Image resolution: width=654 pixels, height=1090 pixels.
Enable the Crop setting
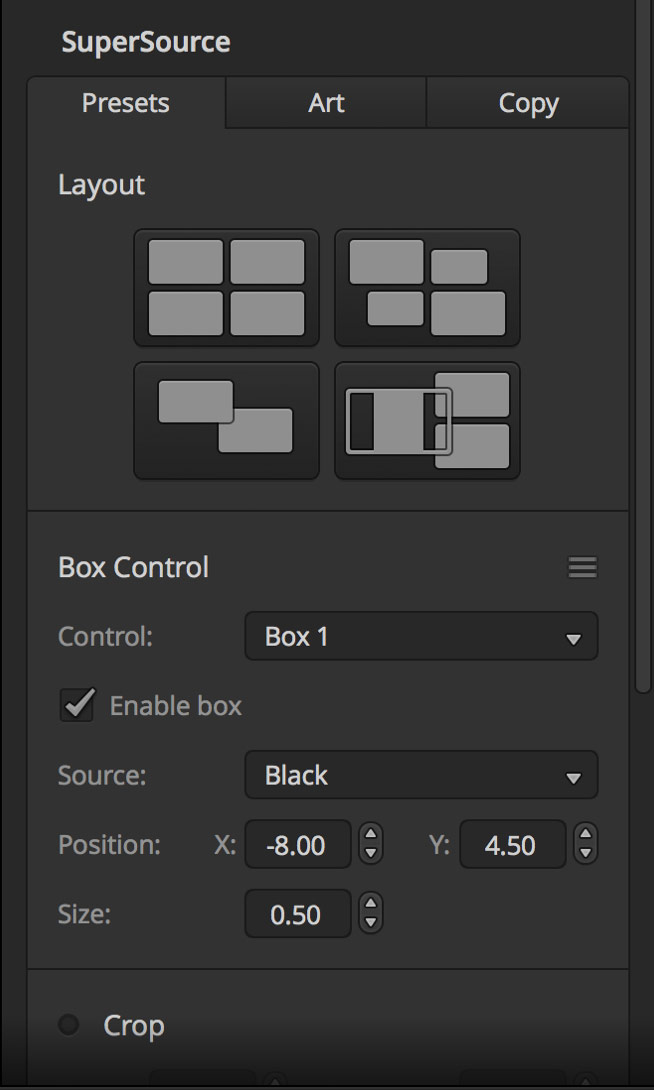point(68,1024)
